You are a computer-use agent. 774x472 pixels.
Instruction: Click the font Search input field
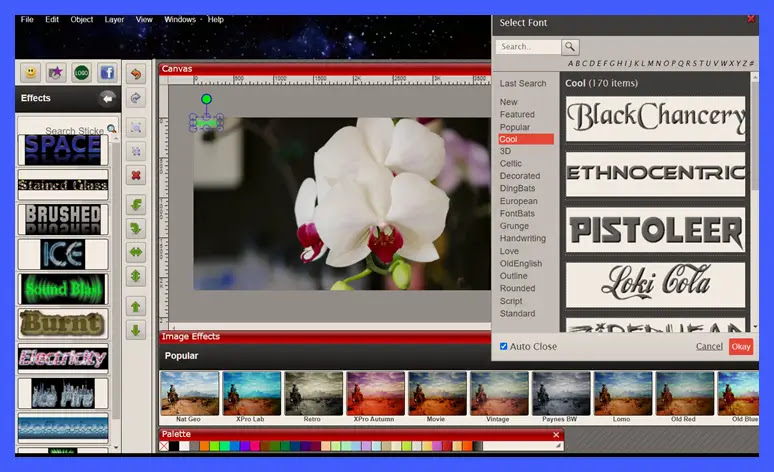(x=528, y=47)
